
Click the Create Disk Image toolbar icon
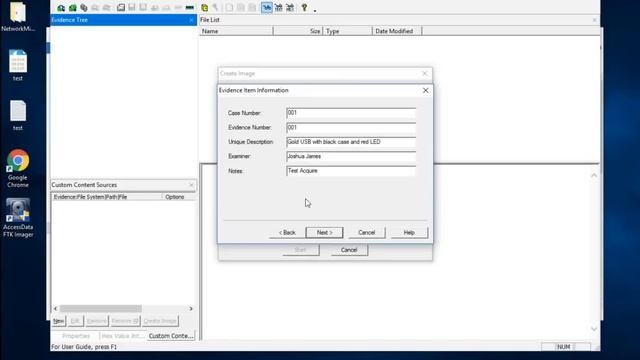[121, 8]
